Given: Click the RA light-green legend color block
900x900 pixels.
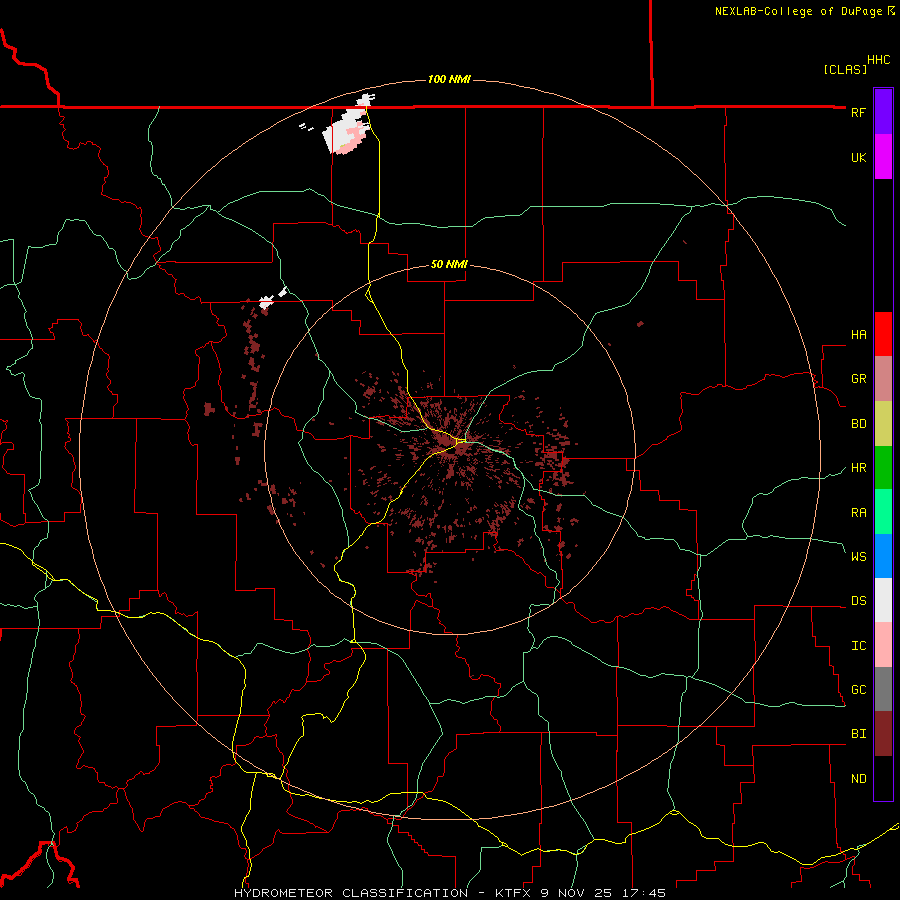Looking at the screenshot, I should (883, 512).
